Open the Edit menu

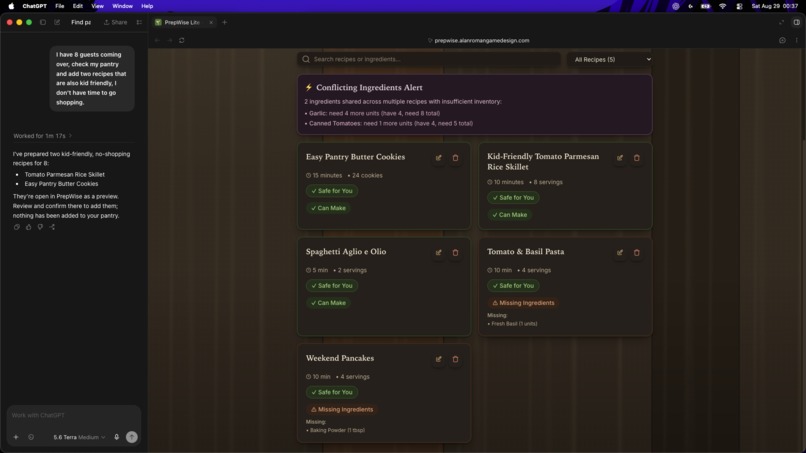(x=78, y=6)
